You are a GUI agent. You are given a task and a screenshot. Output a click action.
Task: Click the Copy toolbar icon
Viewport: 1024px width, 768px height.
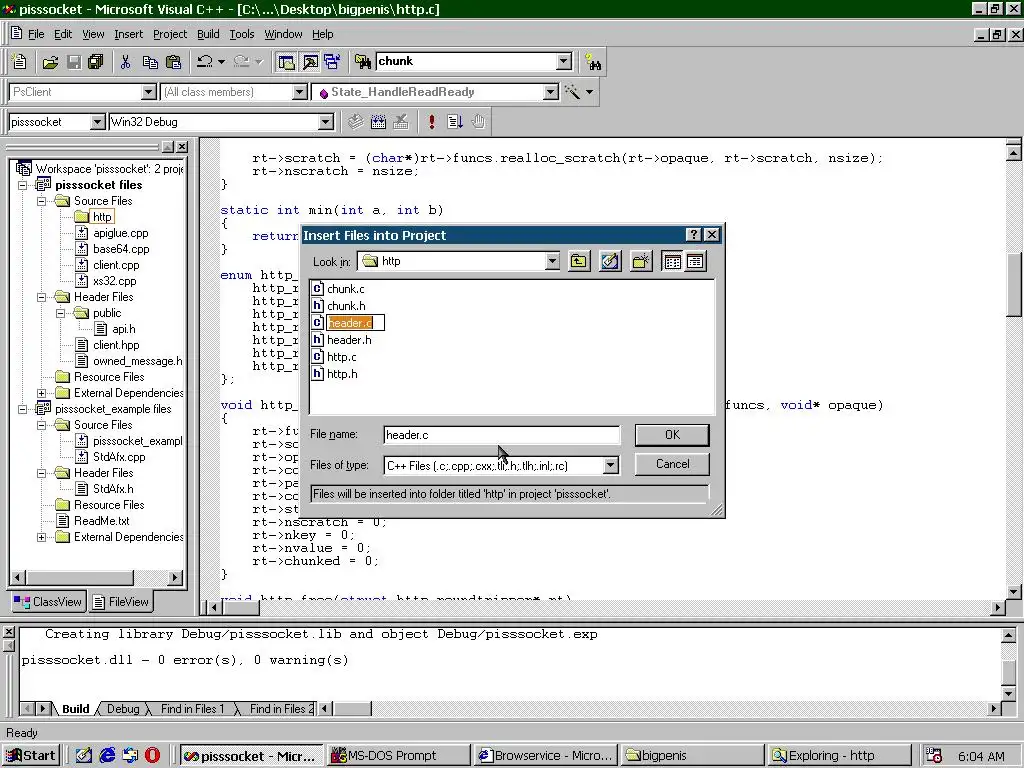tap(150, 62)
